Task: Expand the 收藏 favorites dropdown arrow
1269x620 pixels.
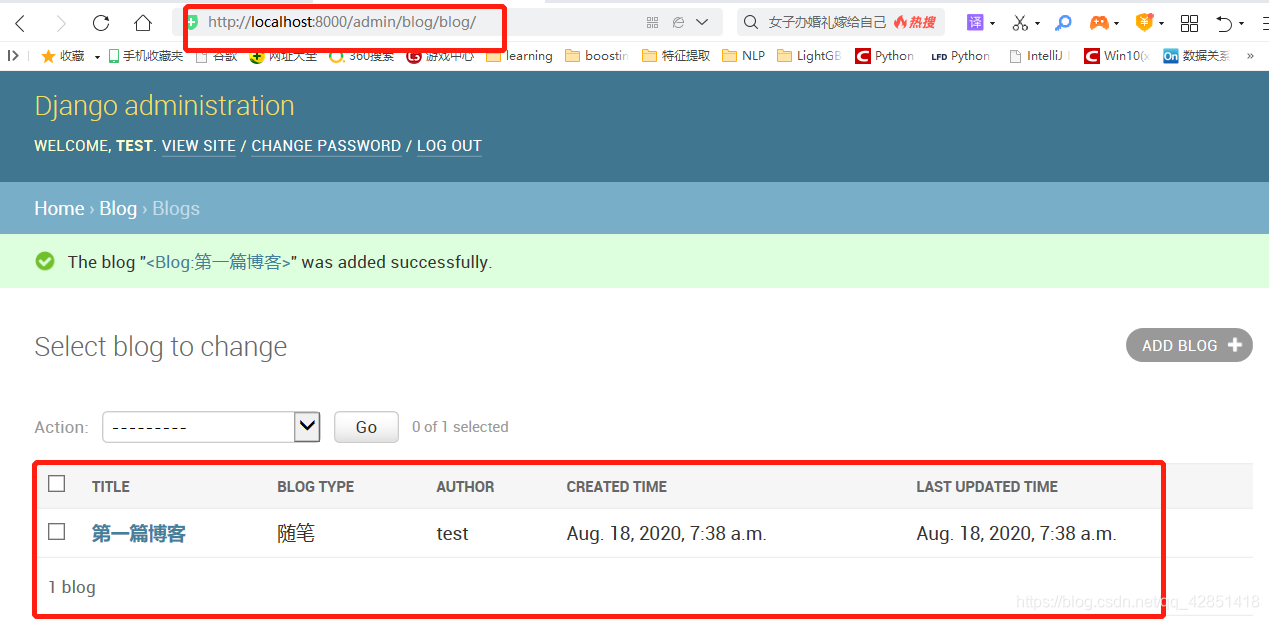Action: point(97,57)
